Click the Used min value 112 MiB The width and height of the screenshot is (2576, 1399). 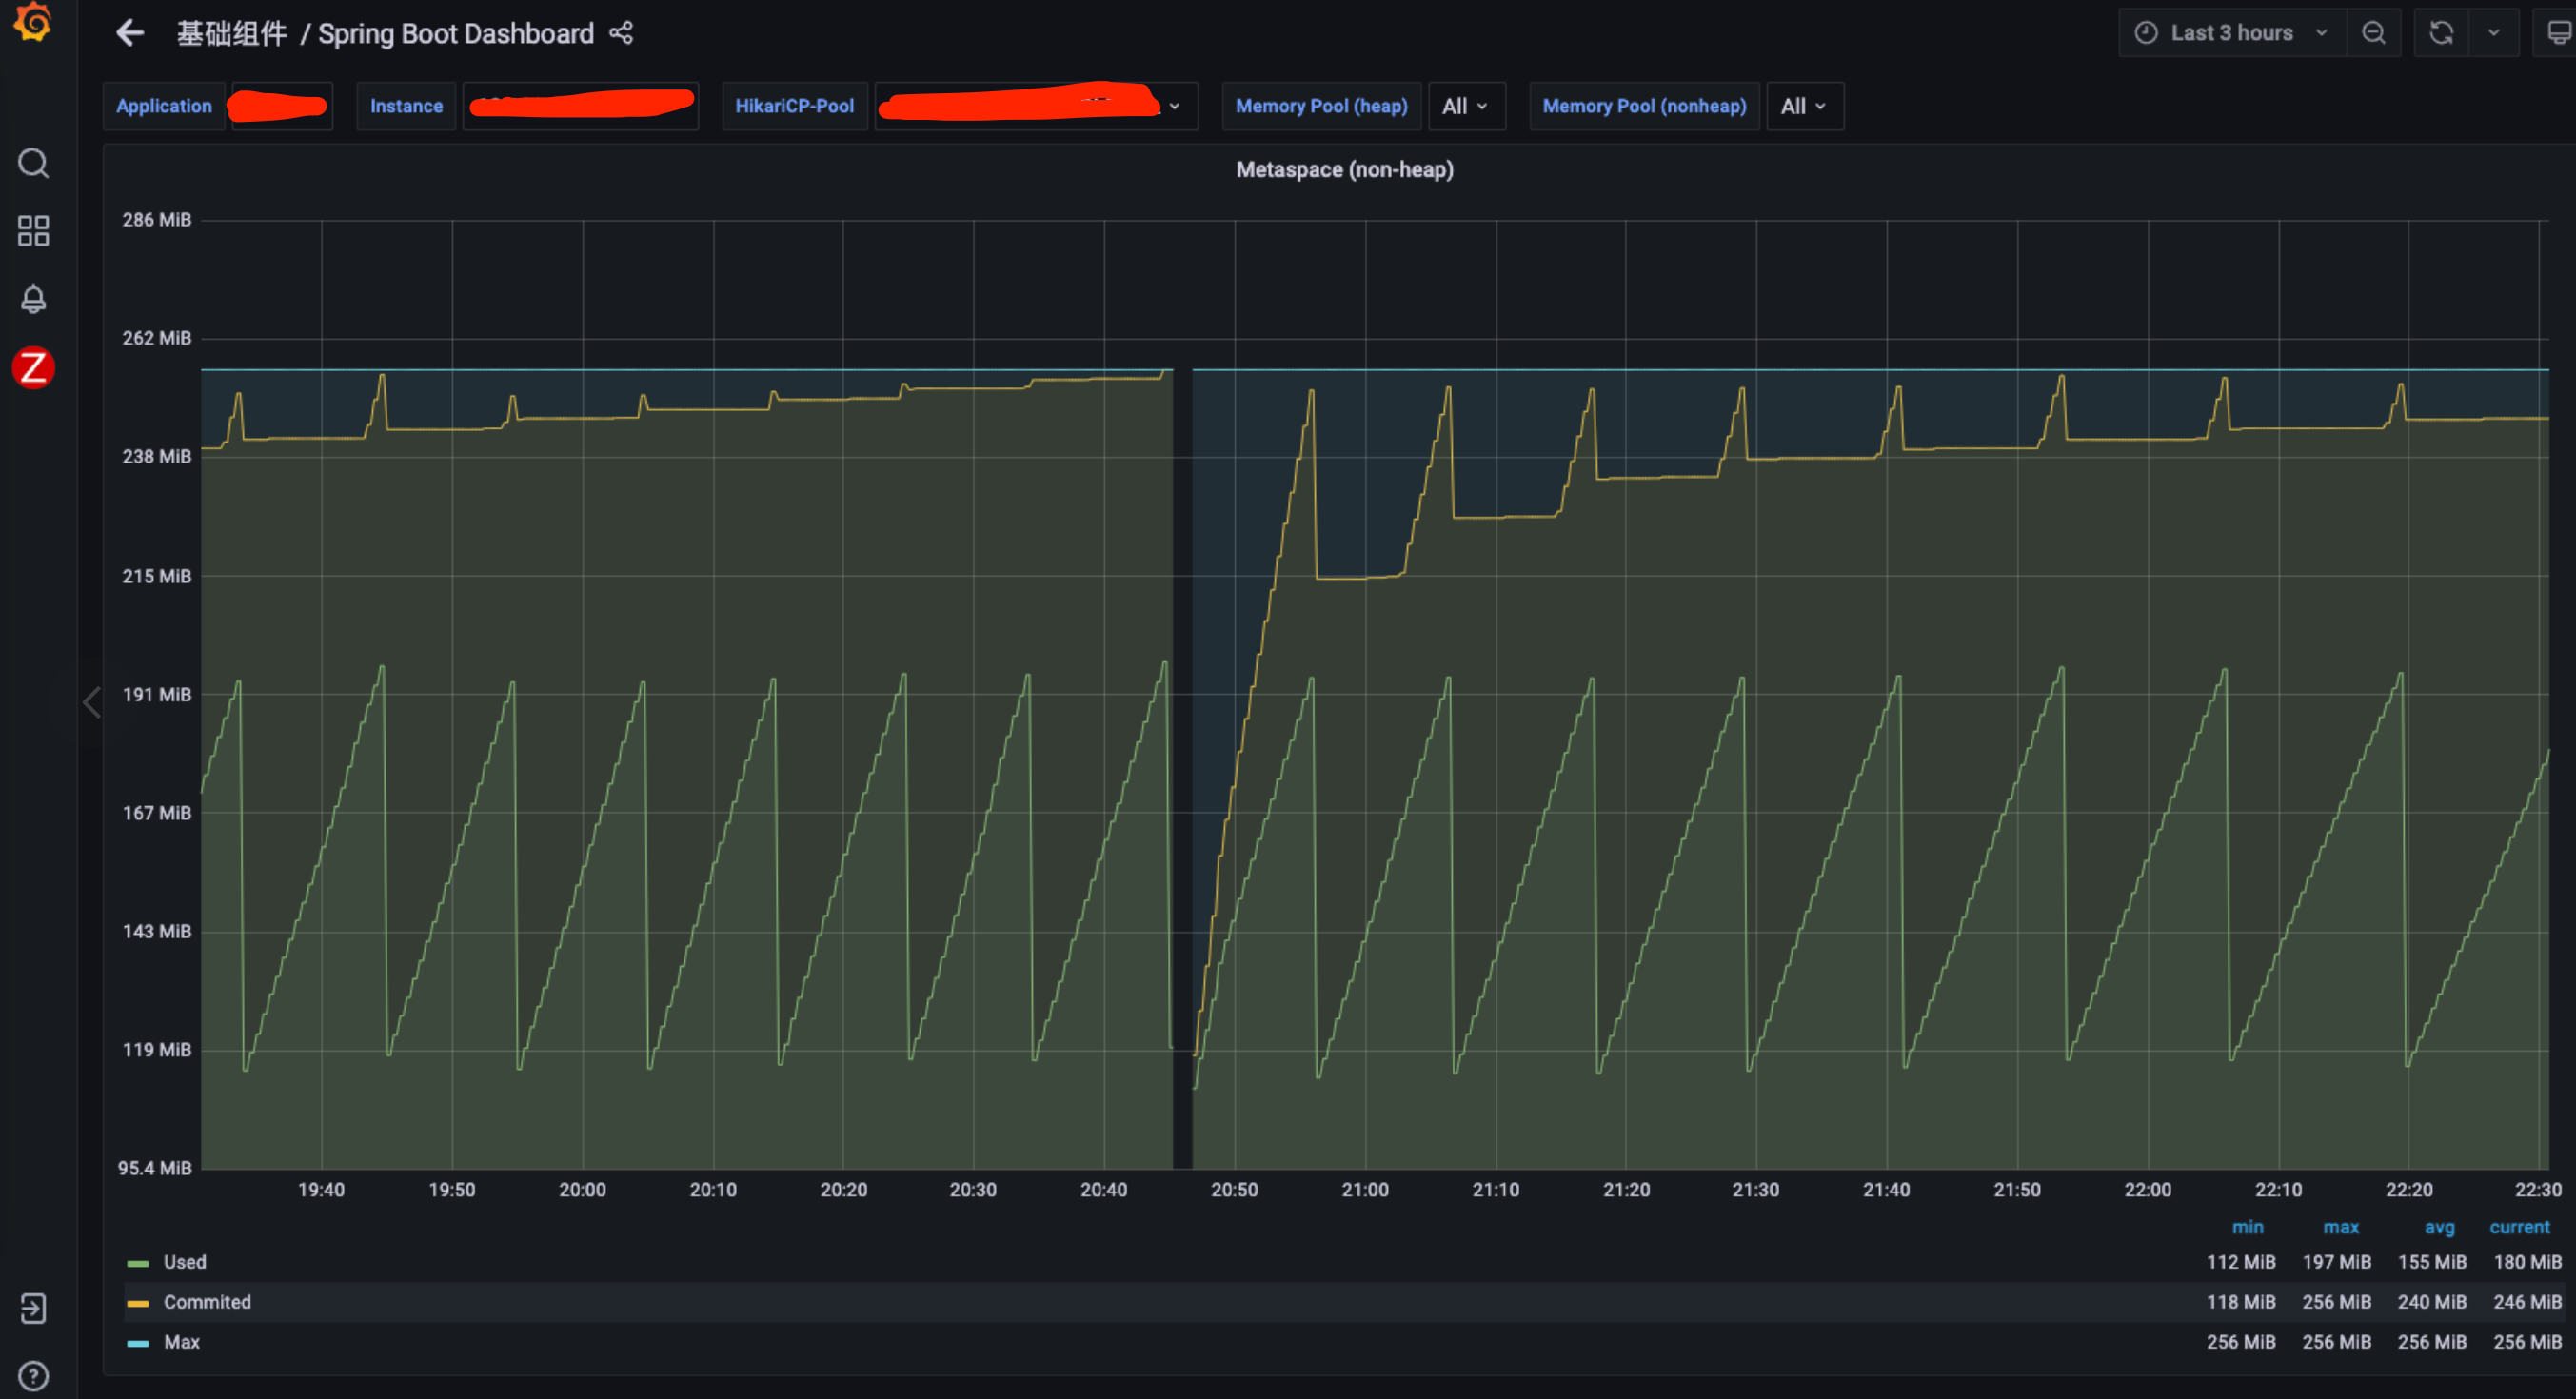(x=2241, y=1262)
